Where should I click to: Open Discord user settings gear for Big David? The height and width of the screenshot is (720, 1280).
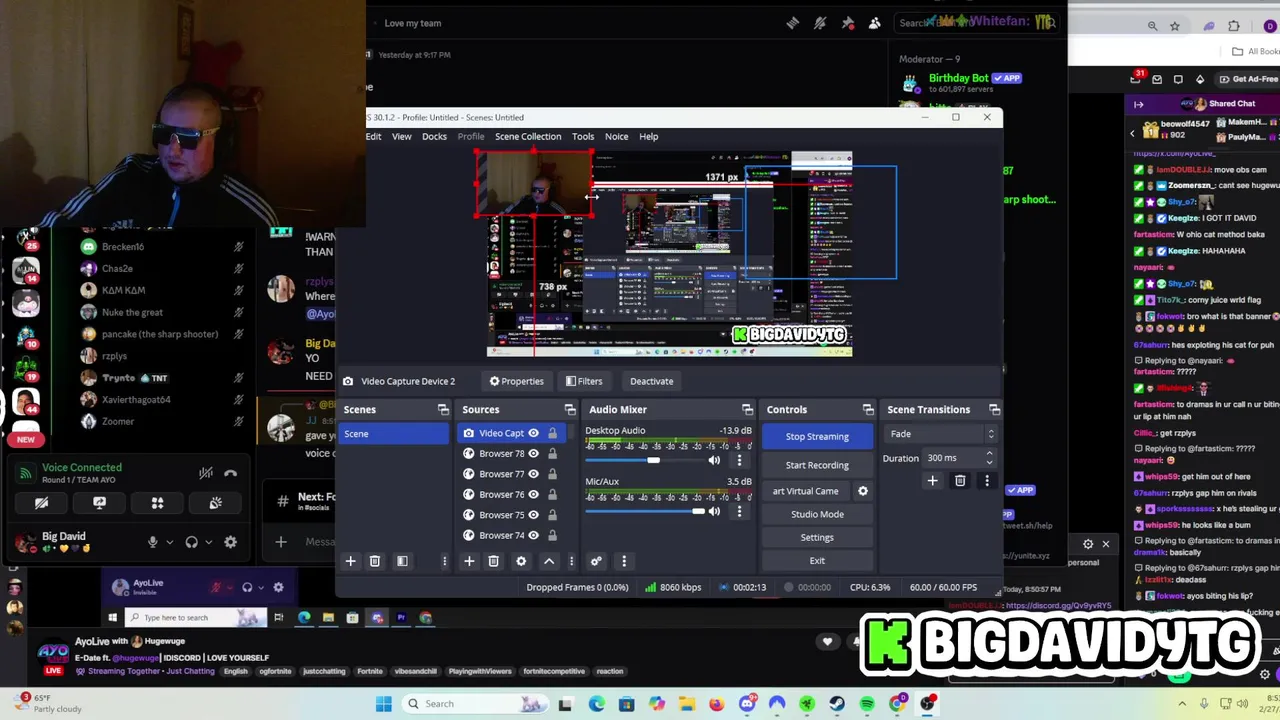(x=230, y=542)
